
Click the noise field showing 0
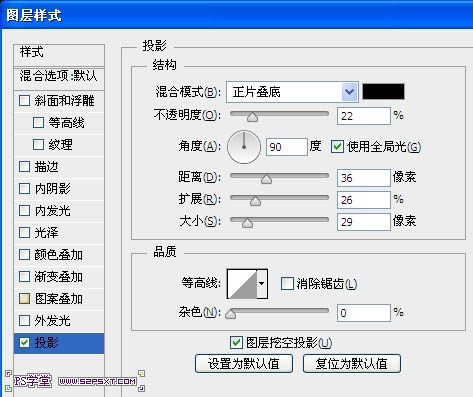click(x=364, y=313)
